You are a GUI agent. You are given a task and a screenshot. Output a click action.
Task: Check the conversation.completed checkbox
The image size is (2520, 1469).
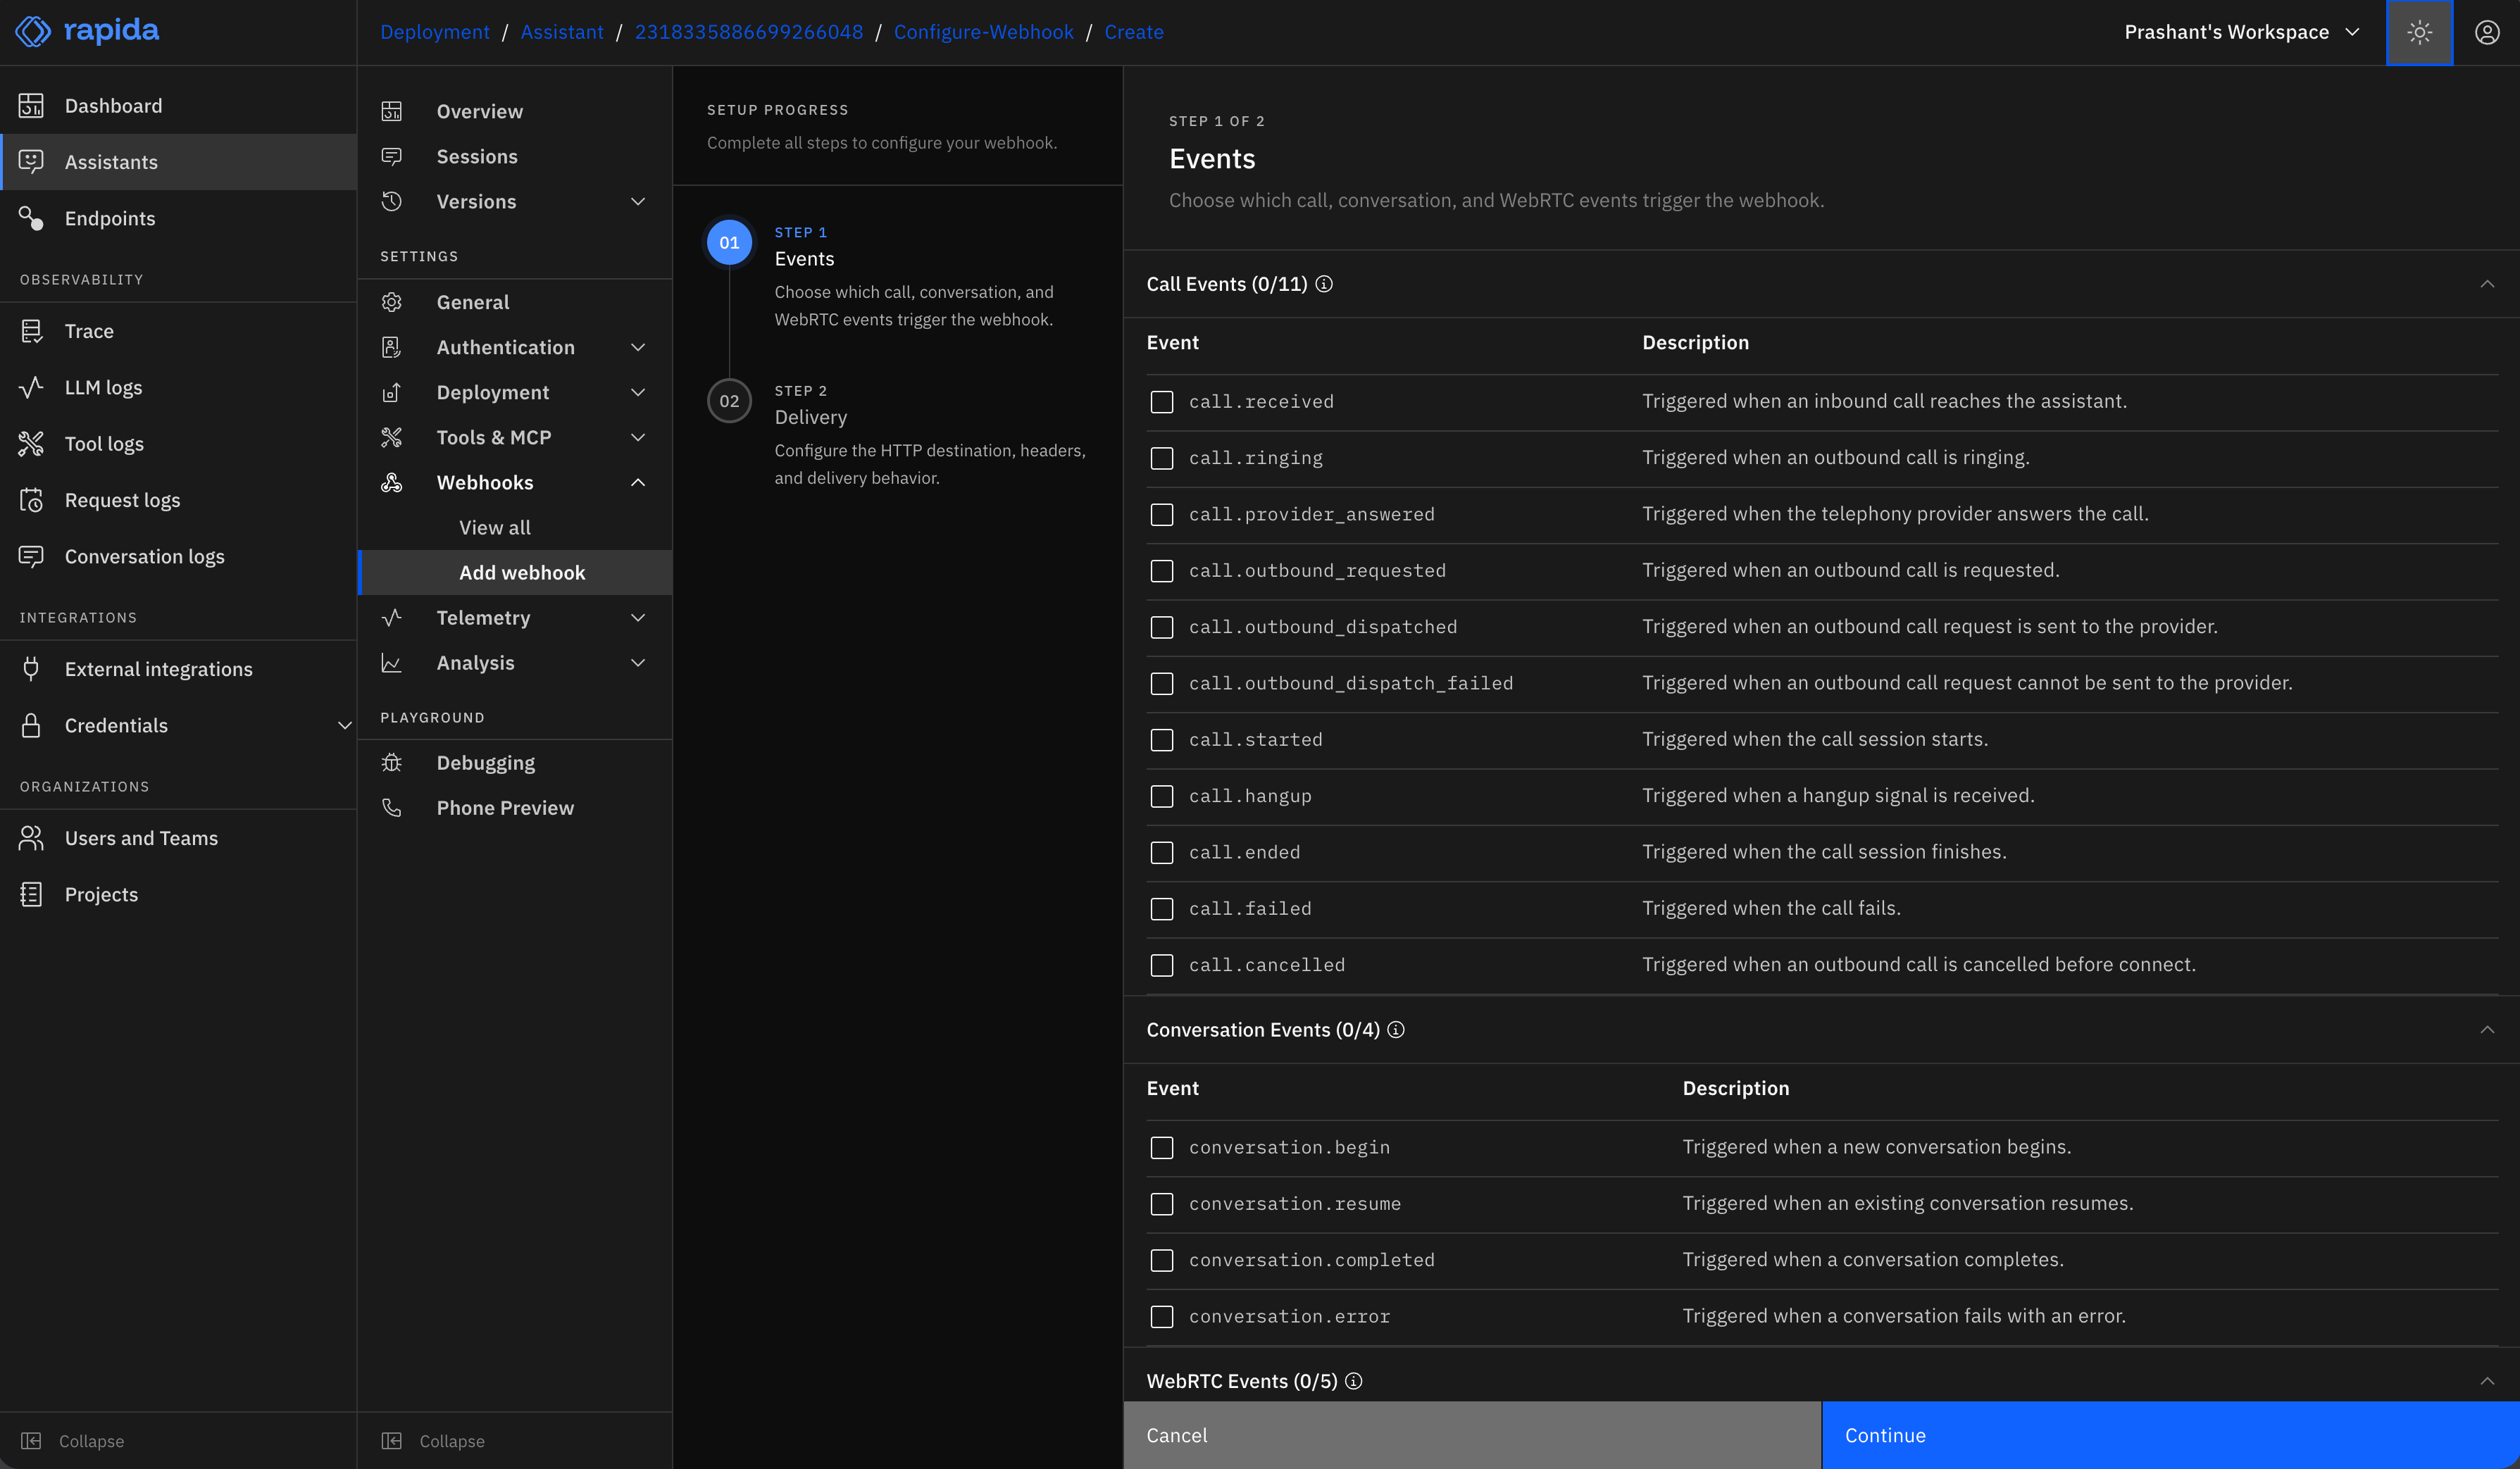pyautogui.click(x=1162, y=1260)
